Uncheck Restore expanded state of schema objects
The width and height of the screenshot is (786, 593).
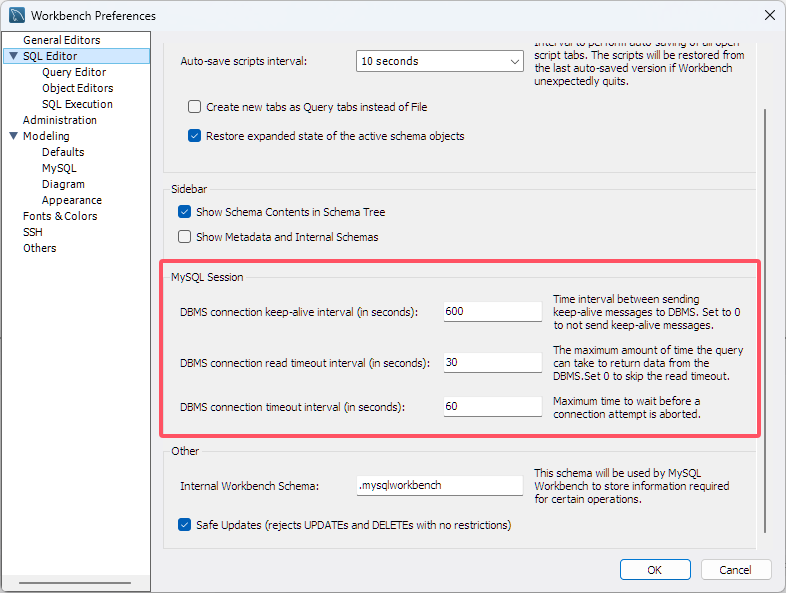(195, 136)
